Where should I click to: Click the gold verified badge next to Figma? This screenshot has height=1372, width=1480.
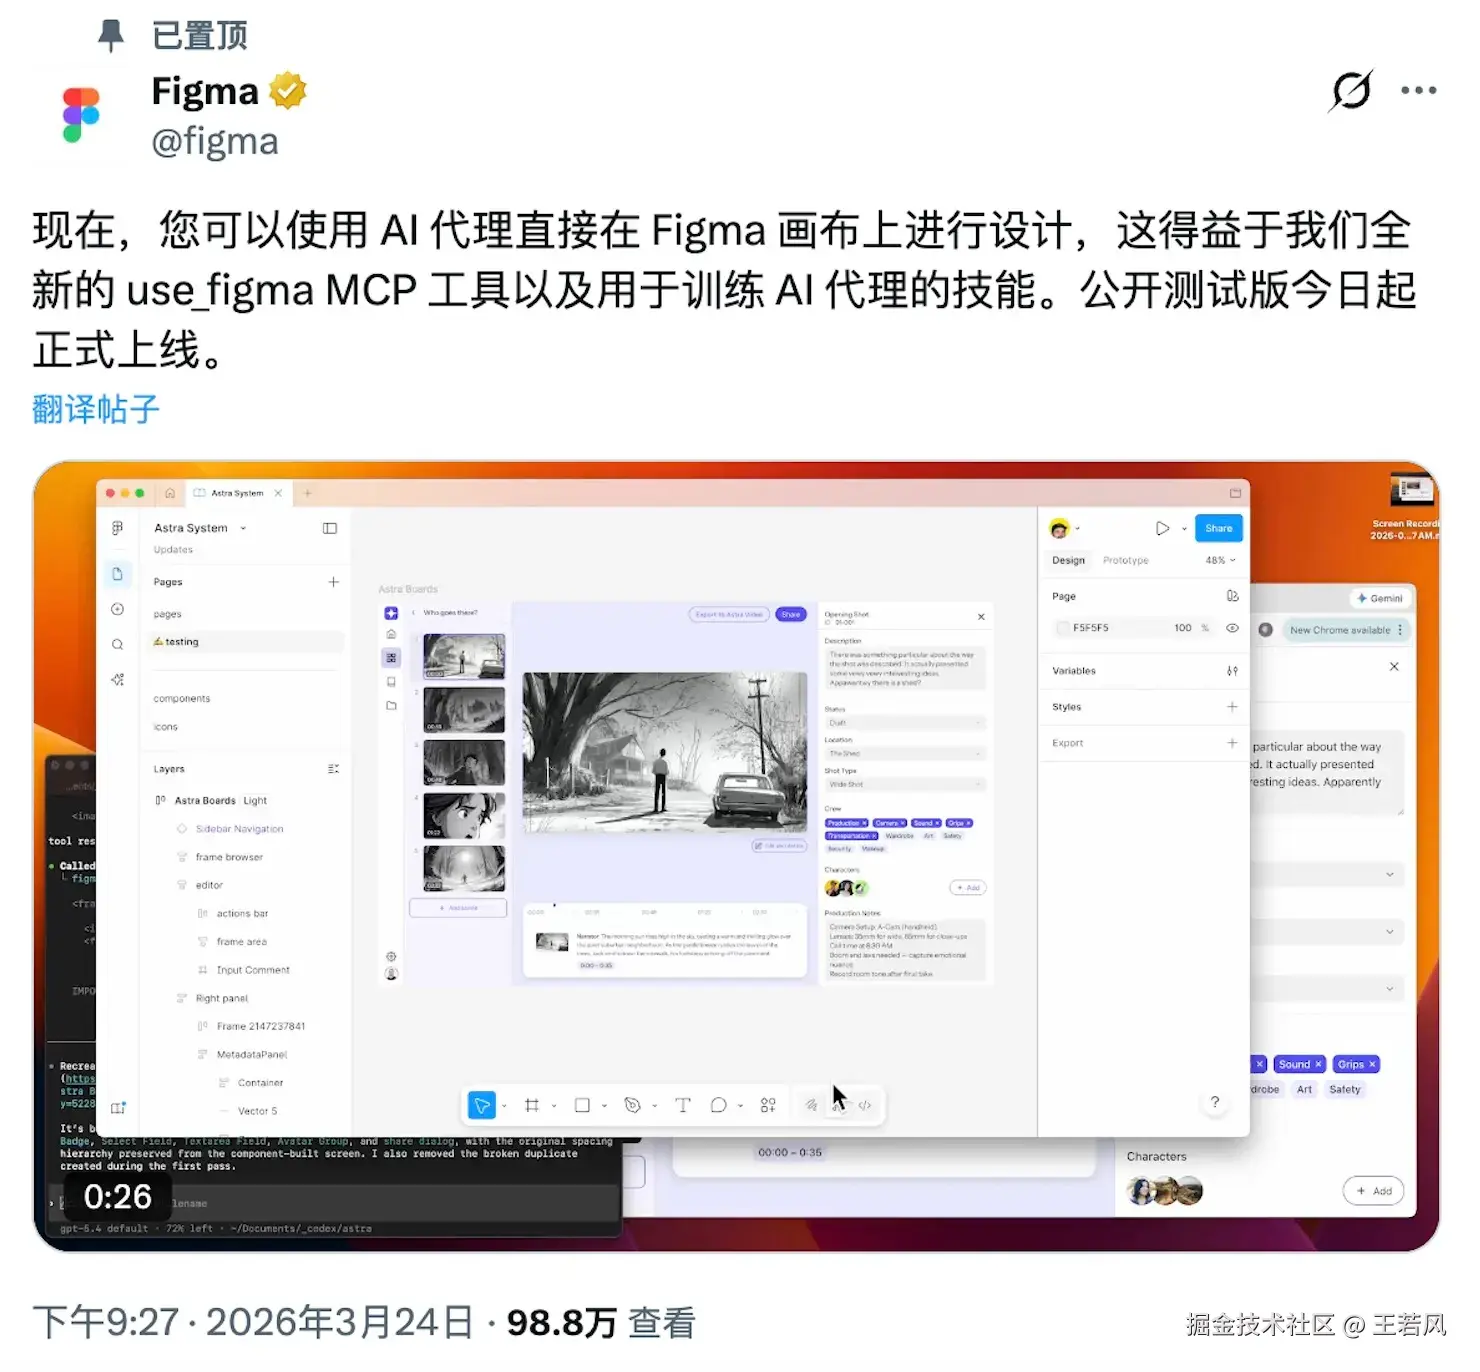pyautogui.click(x=288, y=91)
